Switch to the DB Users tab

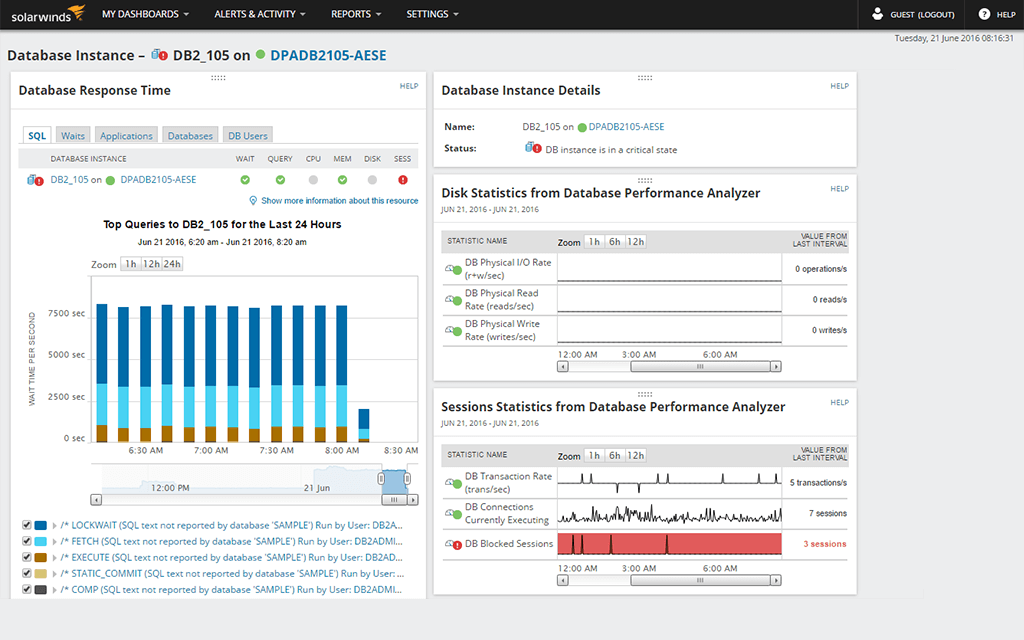[247, 135]
